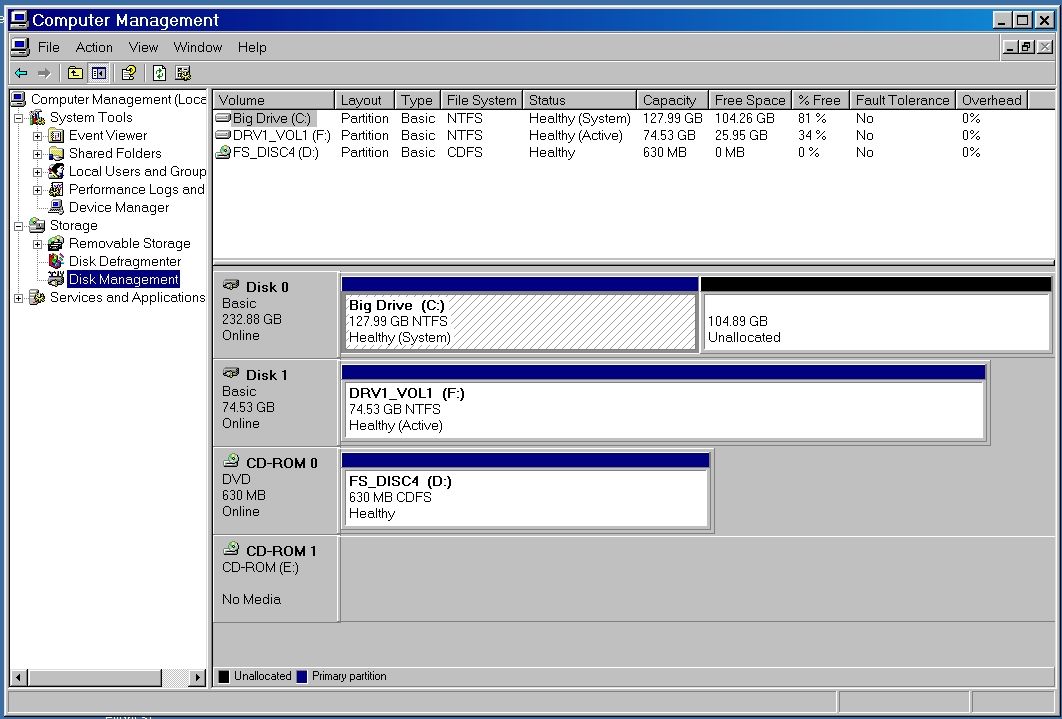Select the Big Drive (C:) partition block
This screenshot has height=719, width=1062.
(x=520, y=321)
